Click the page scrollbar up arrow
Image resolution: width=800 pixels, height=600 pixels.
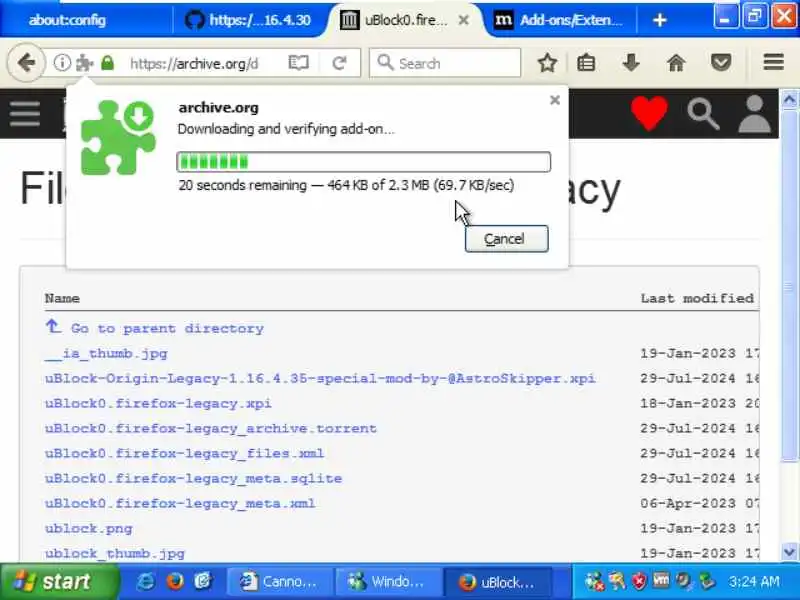click(789, 99)
